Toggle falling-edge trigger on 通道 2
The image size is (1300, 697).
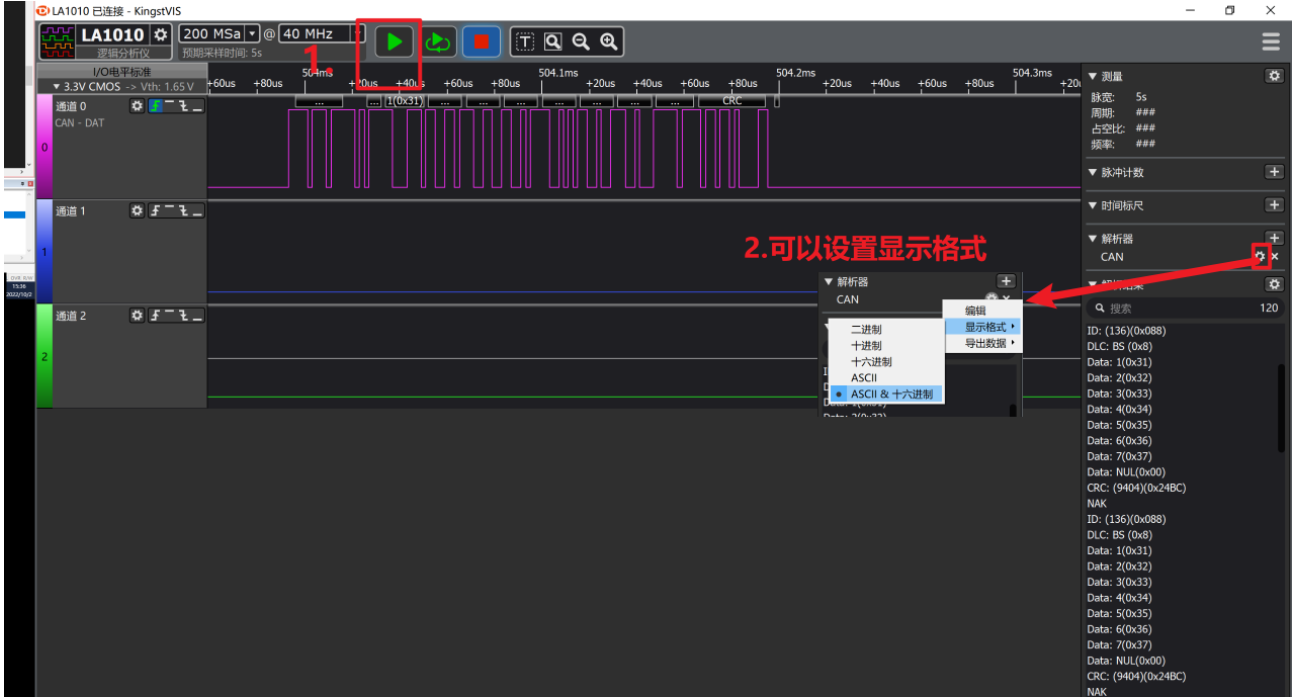pyautogui.click(x=183, y=316)
